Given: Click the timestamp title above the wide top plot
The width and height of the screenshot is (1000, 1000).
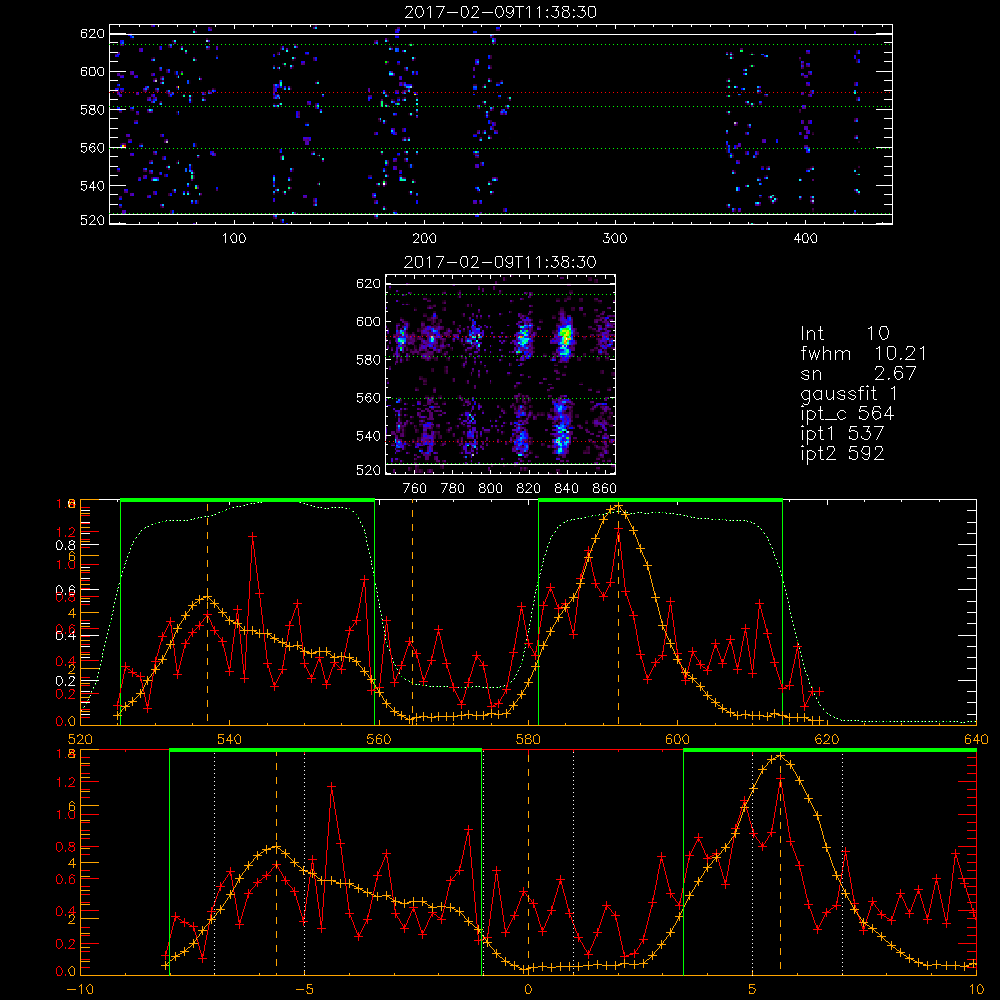Looking at the screenshot, I should pos(501,12).
